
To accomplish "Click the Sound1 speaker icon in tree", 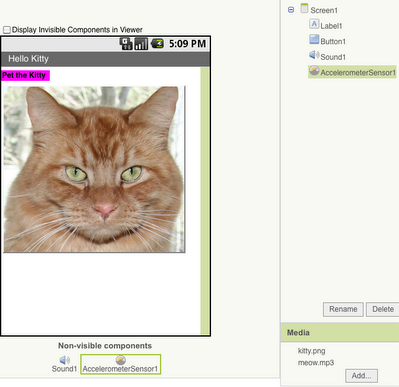I will tap(314, 55).
